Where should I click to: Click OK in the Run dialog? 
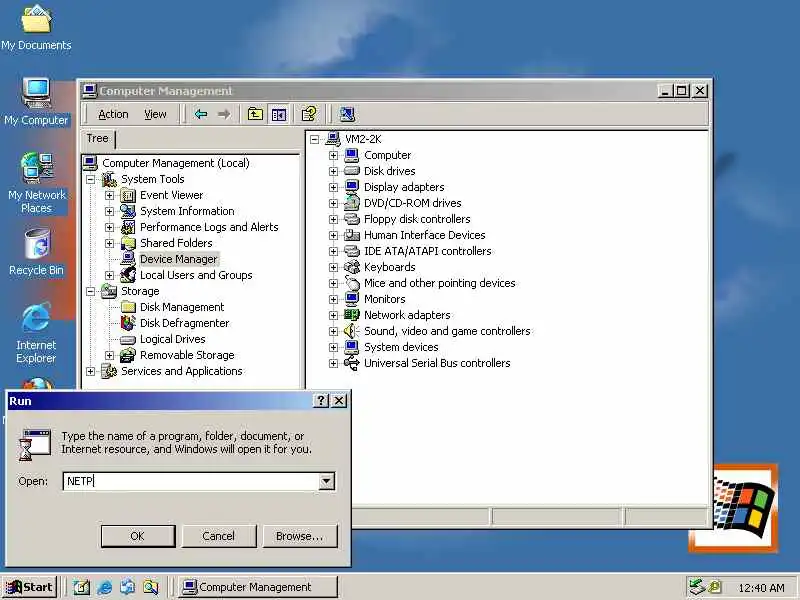coord(138,536)
